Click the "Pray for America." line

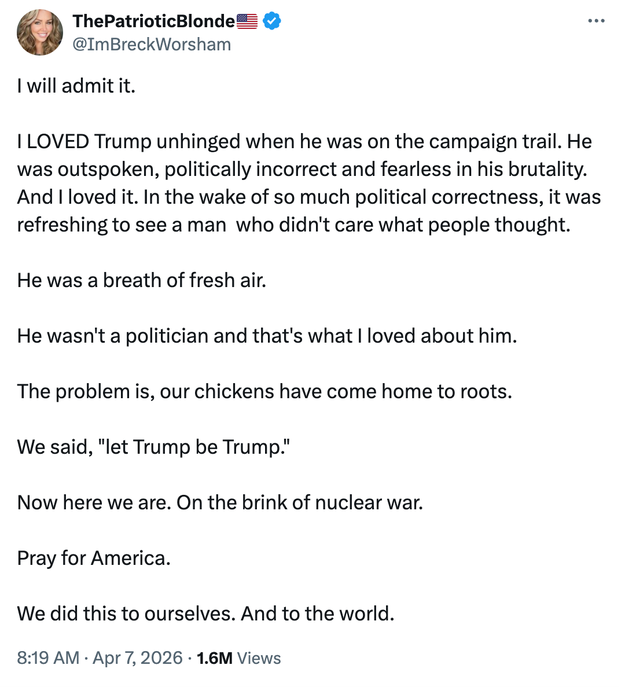tap(94, 557)
